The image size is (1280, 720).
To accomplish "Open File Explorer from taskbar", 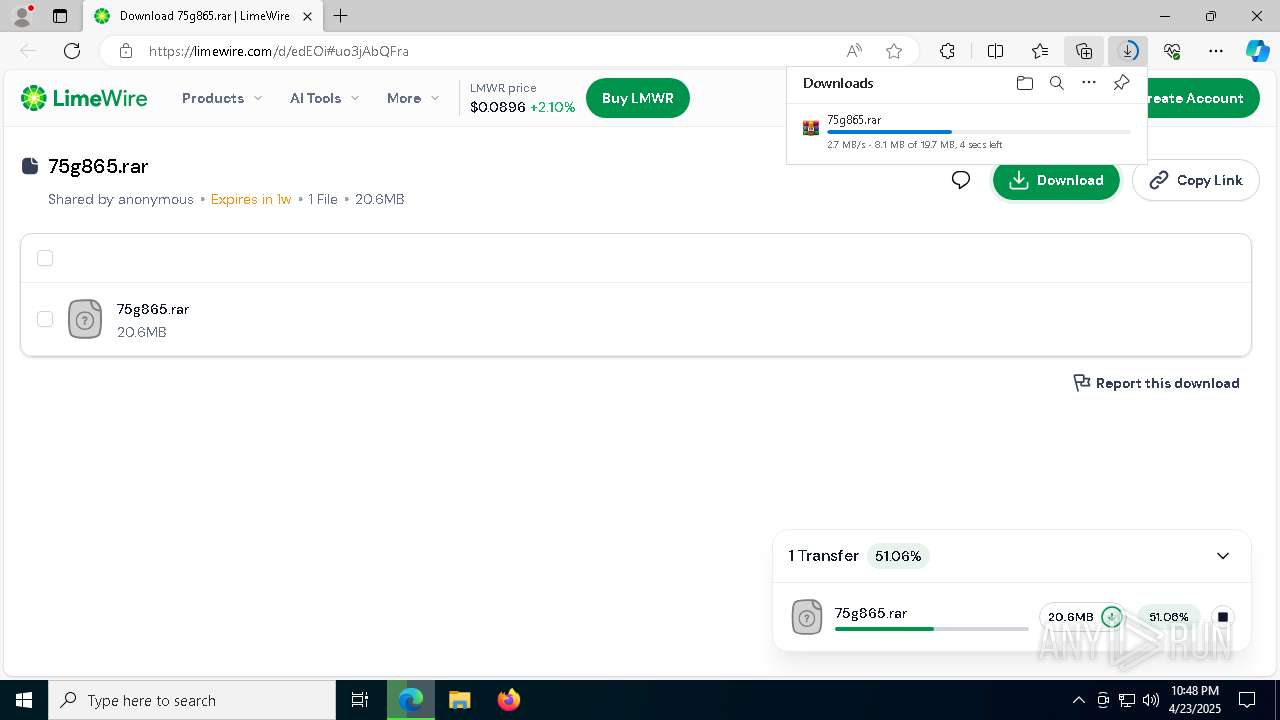I will click(x=459, y=700).
